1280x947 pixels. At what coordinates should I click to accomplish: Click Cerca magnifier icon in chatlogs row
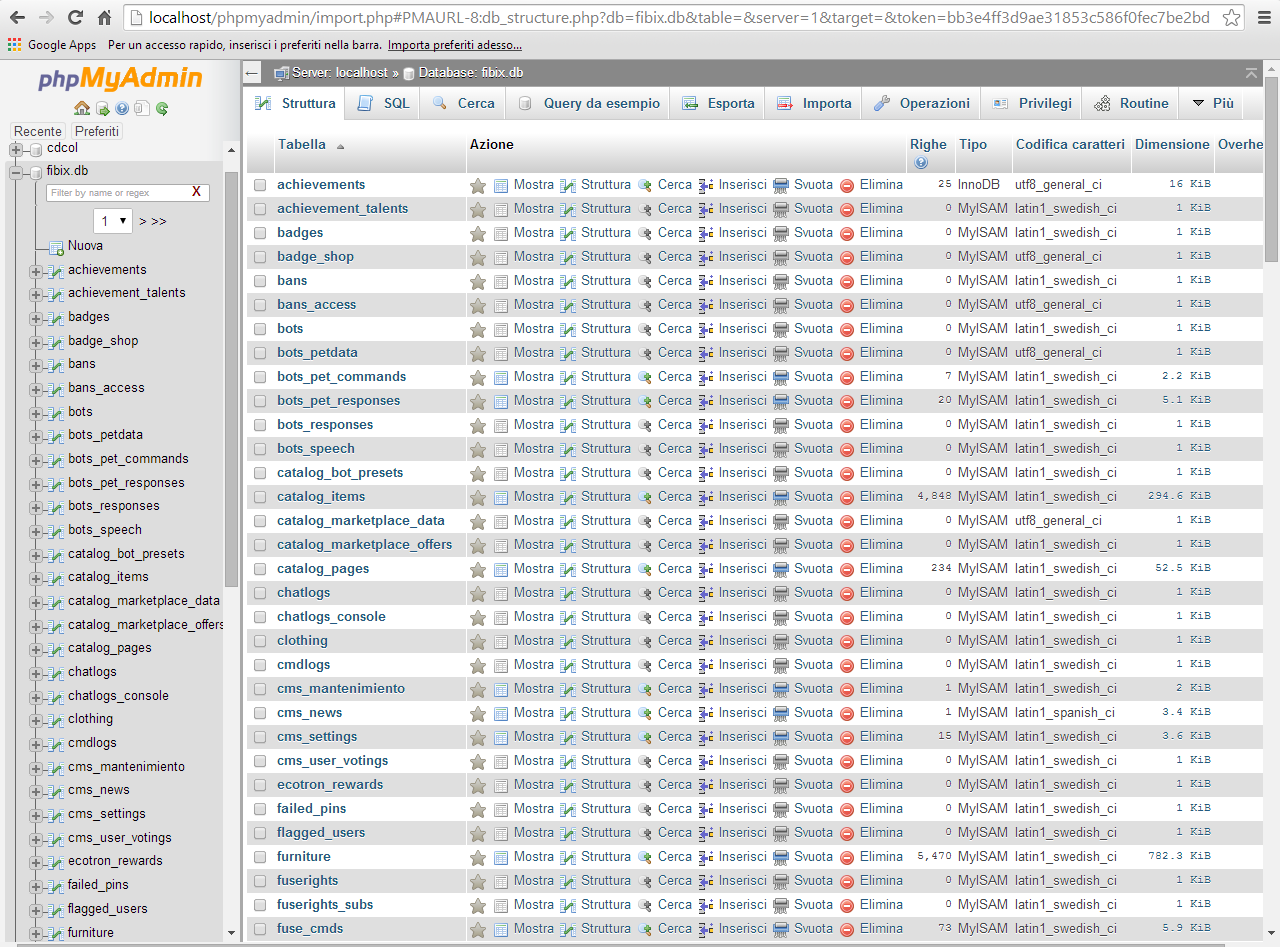tap(646, 593)
